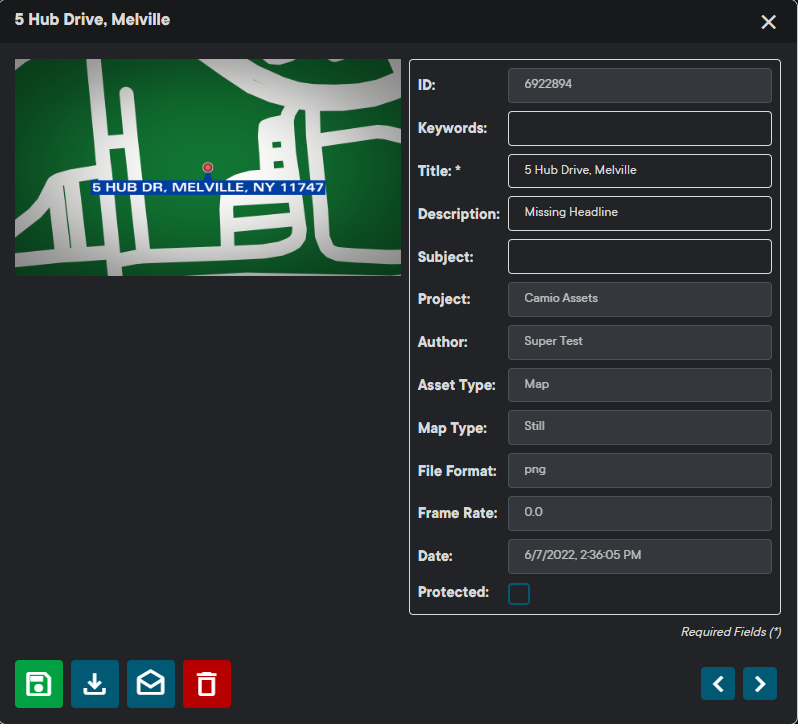Delete the asset with red trash button
This screenshot has width=798, height=724.
(207, 684)
